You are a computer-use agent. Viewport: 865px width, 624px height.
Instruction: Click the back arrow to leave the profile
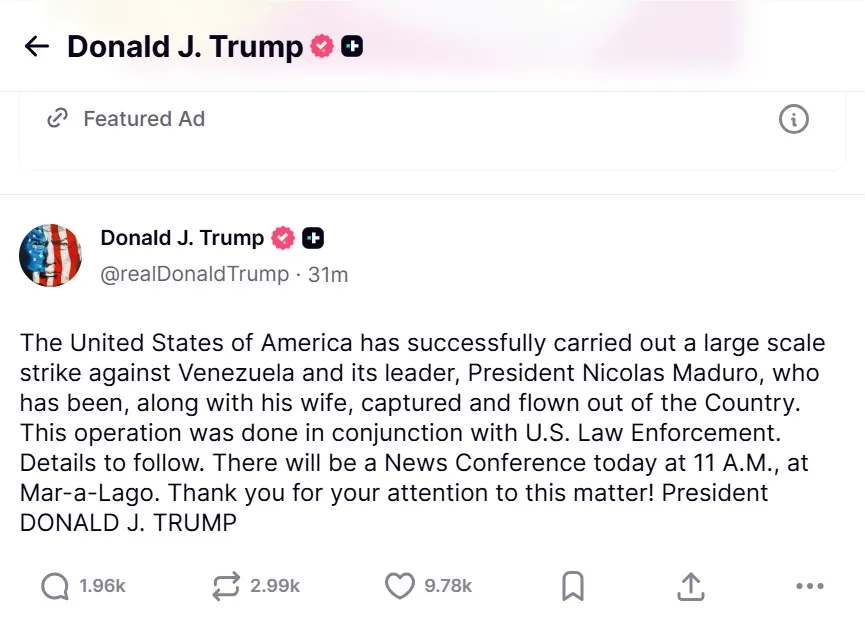click(x=36, y=46)
